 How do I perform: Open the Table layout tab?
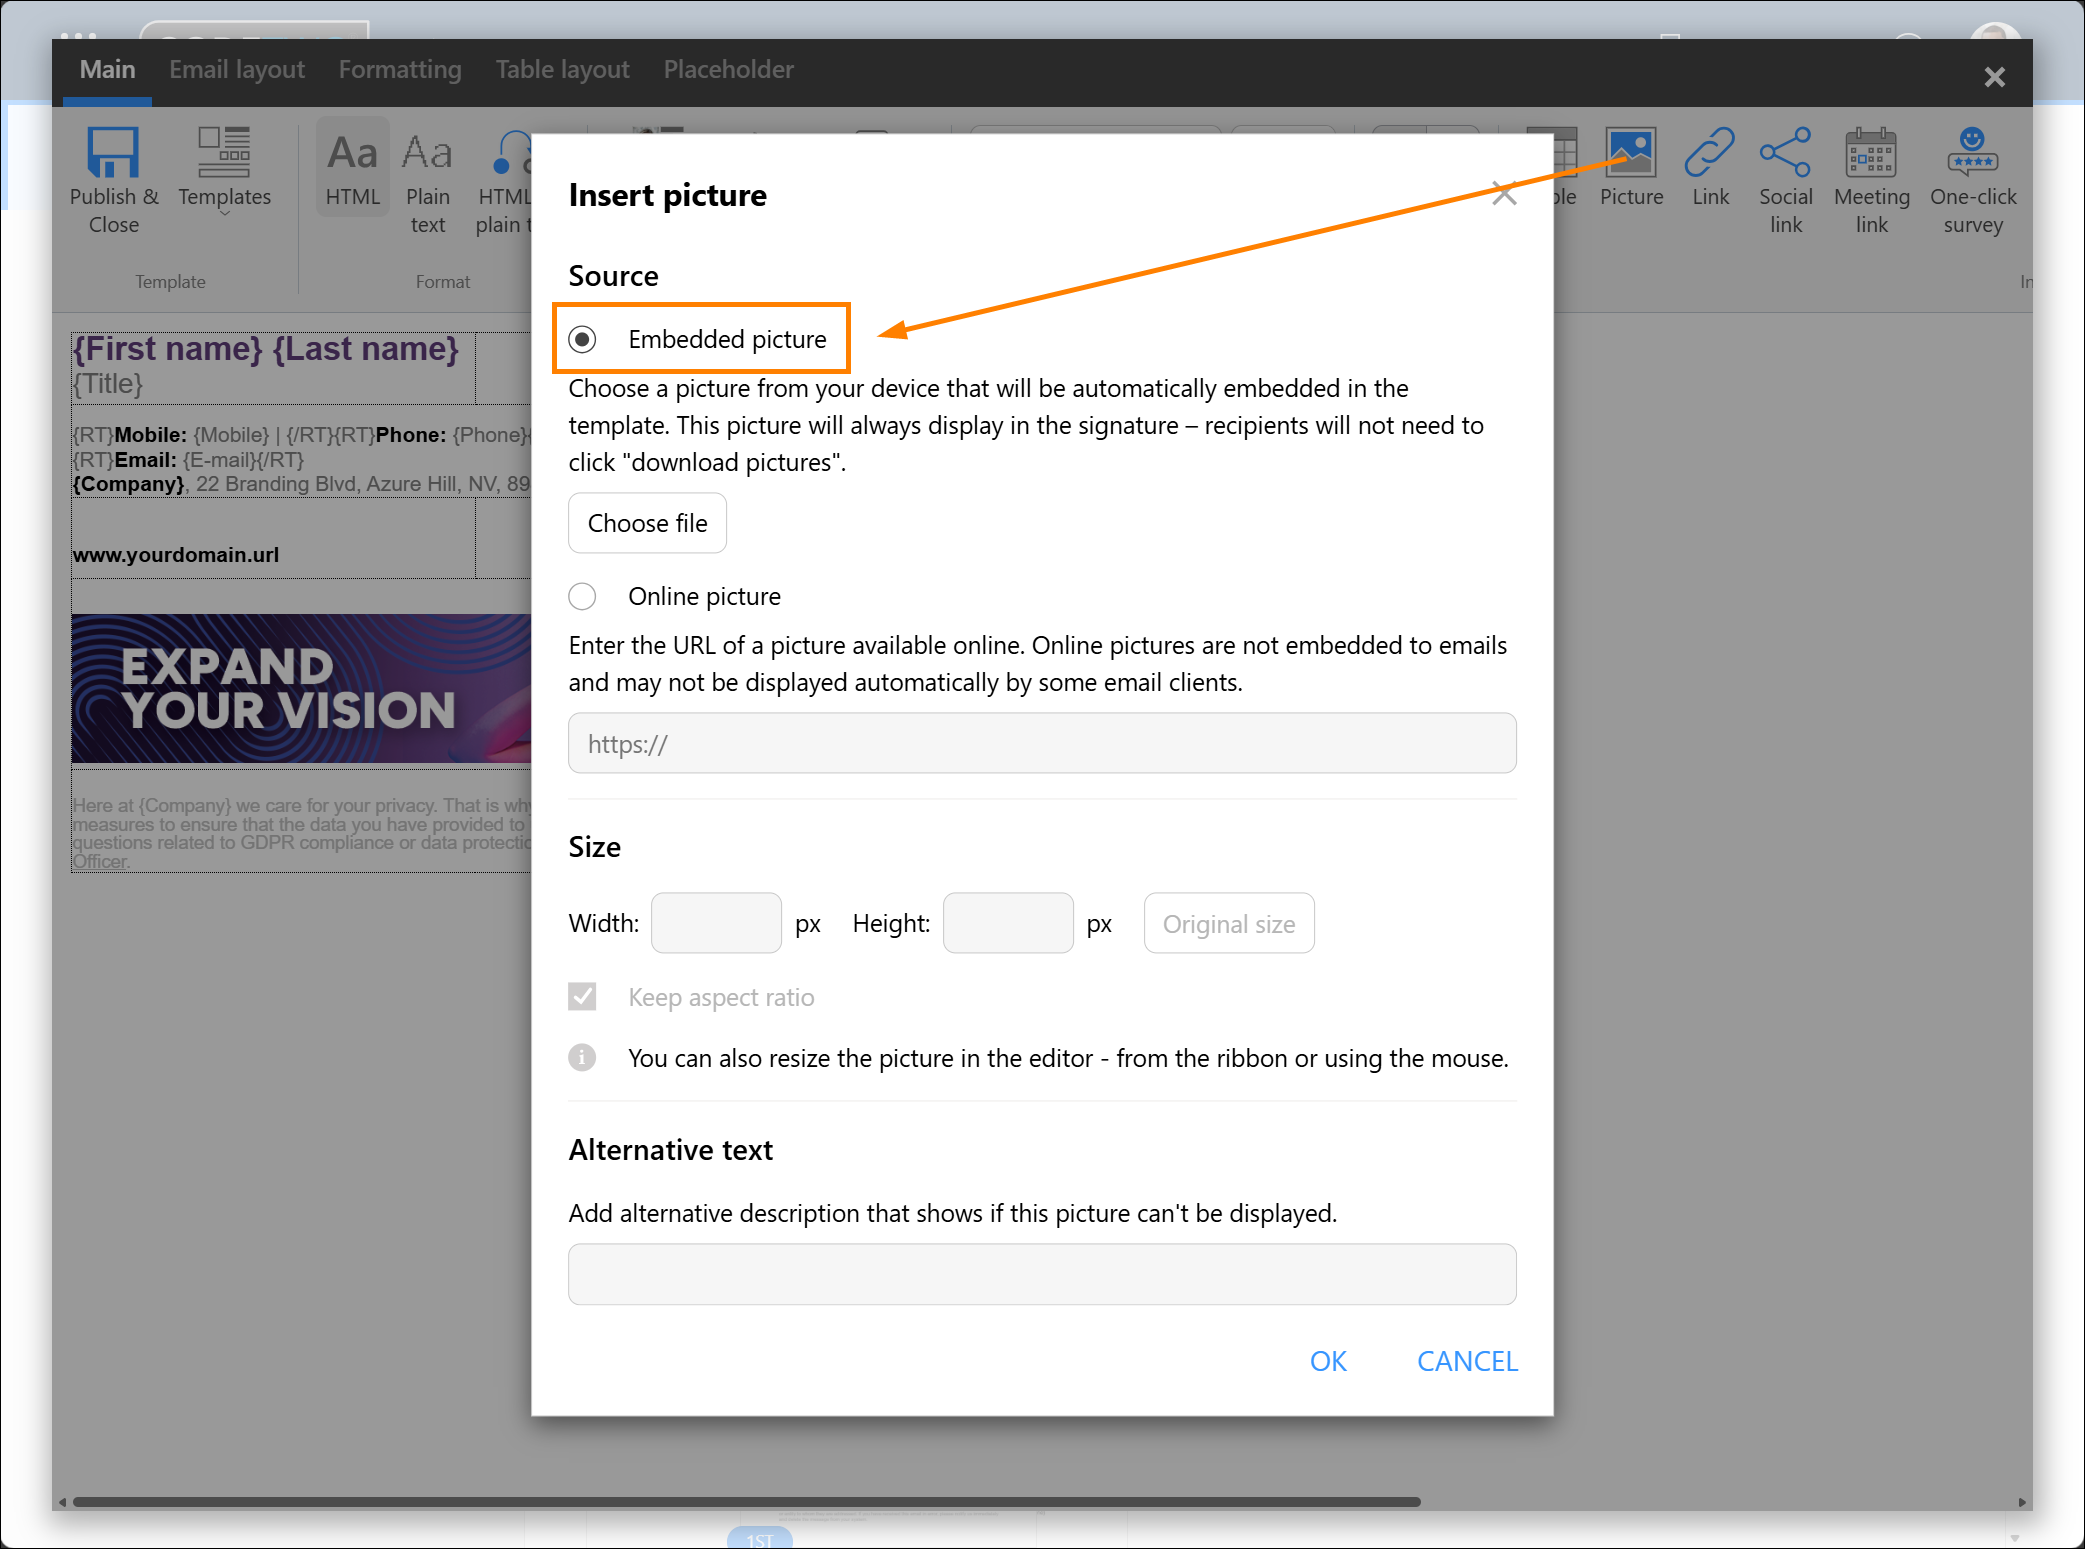563,69
